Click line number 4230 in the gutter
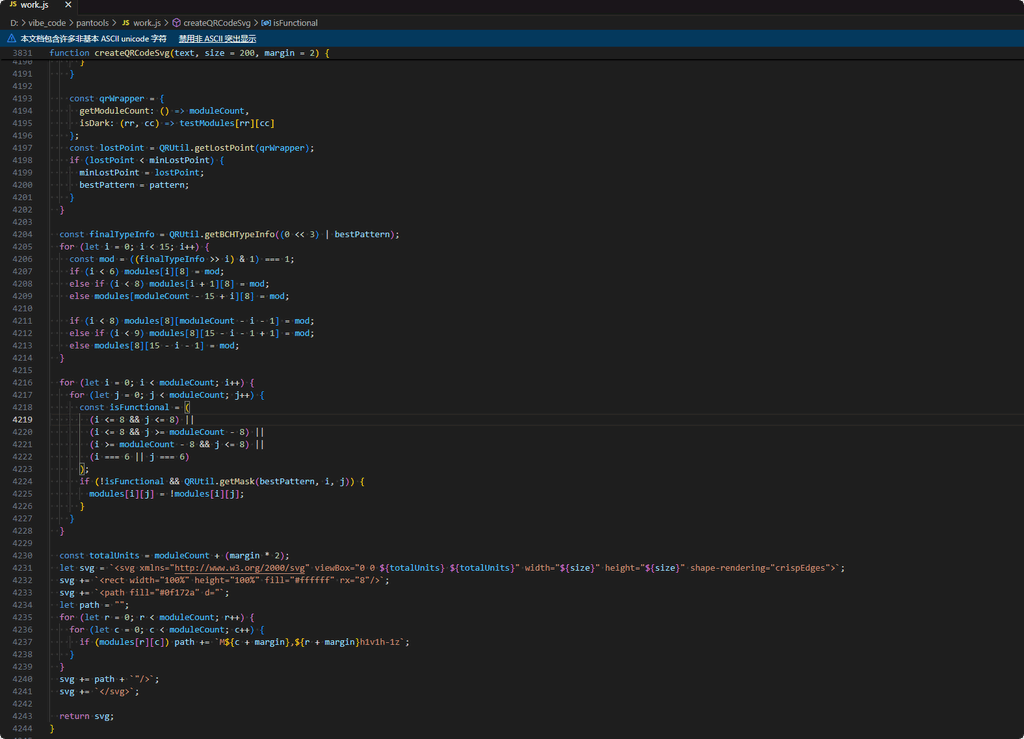The width and height of the screenshot is (1024, 739). pyautogui.click(x=22, y=556)
